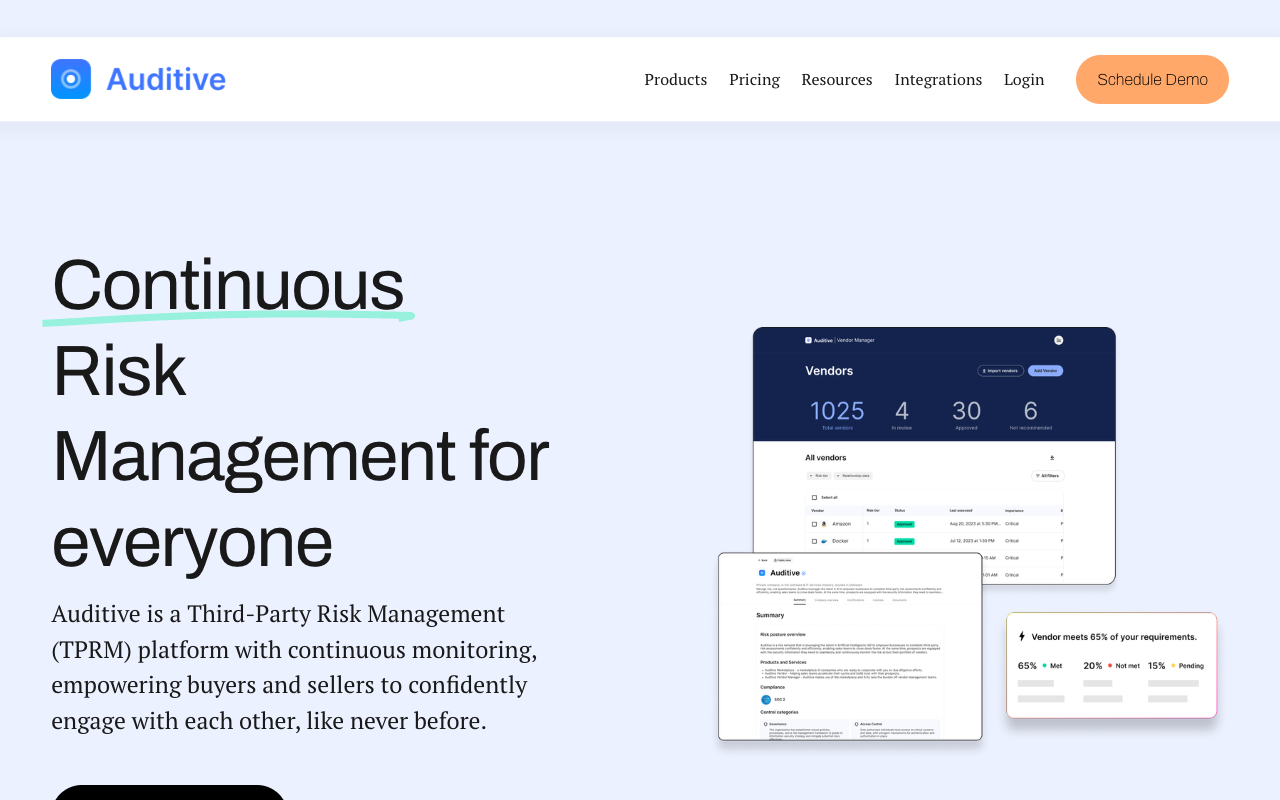Click the SOC 2 compliance badge icon
The width and height of the screenshot is (1280, 800).
point(766,699)
